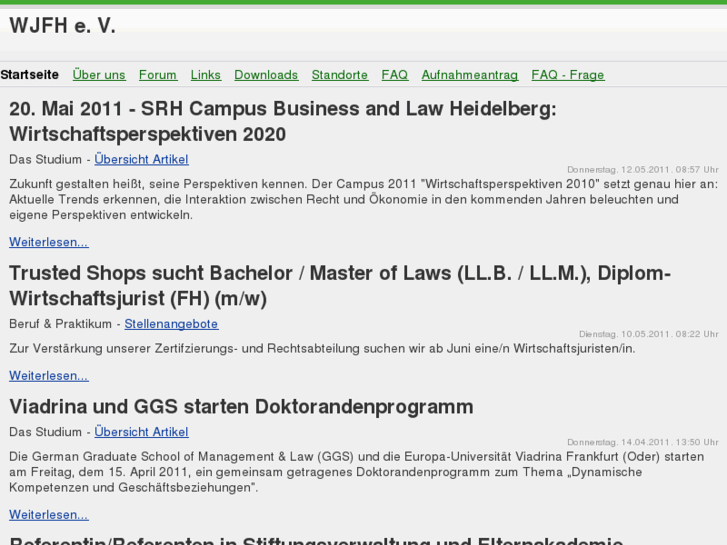Click the Das Studium label of Viadrina article
This screenshot has width=727, height=545.
click(x=45, y=432)
